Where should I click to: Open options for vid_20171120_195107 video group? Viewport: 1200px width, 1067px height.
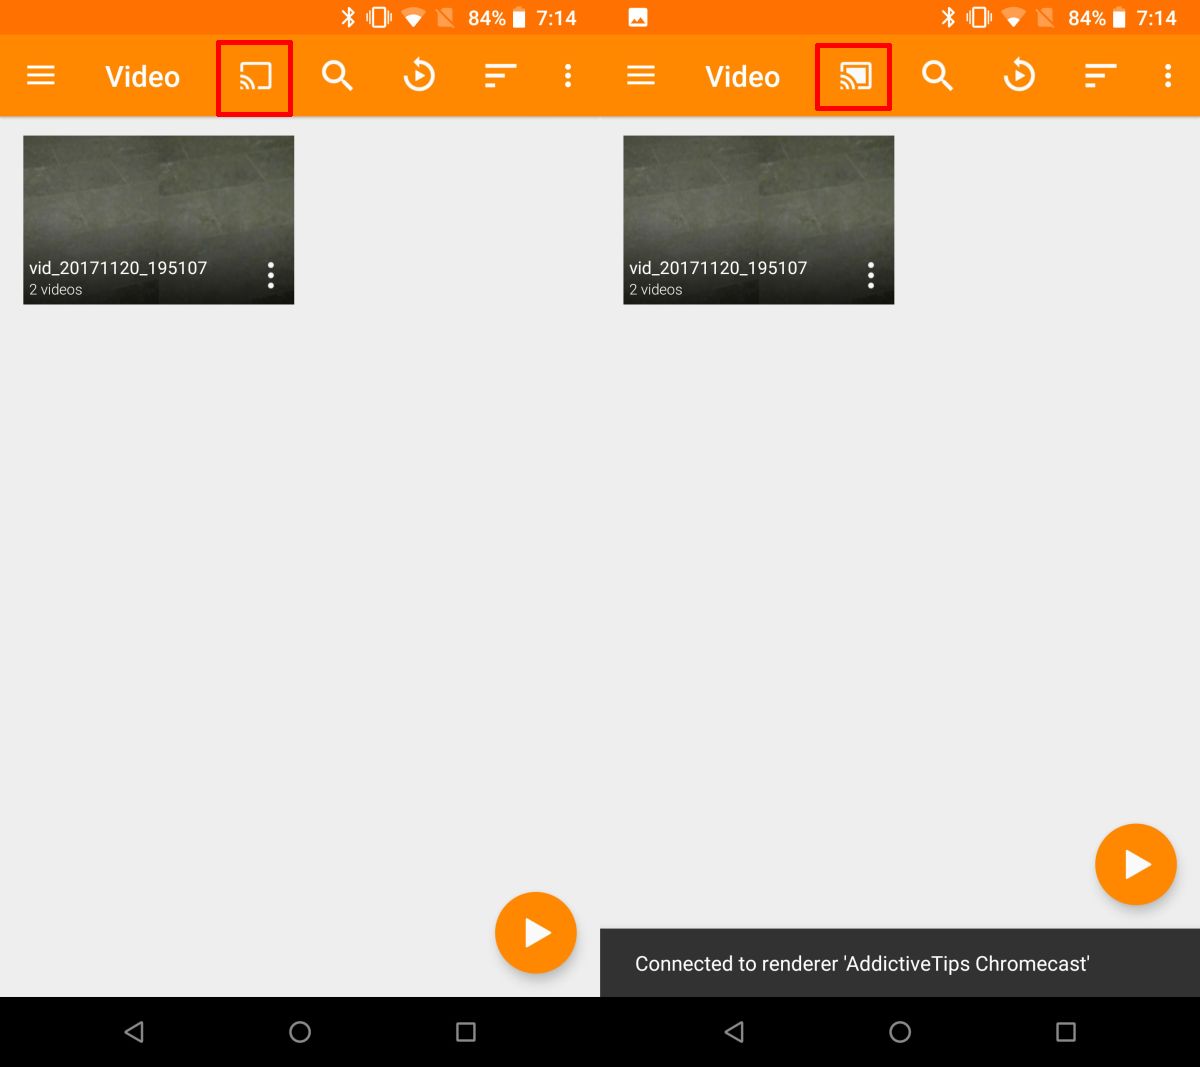pyautogui.click(x=270, y=275)
